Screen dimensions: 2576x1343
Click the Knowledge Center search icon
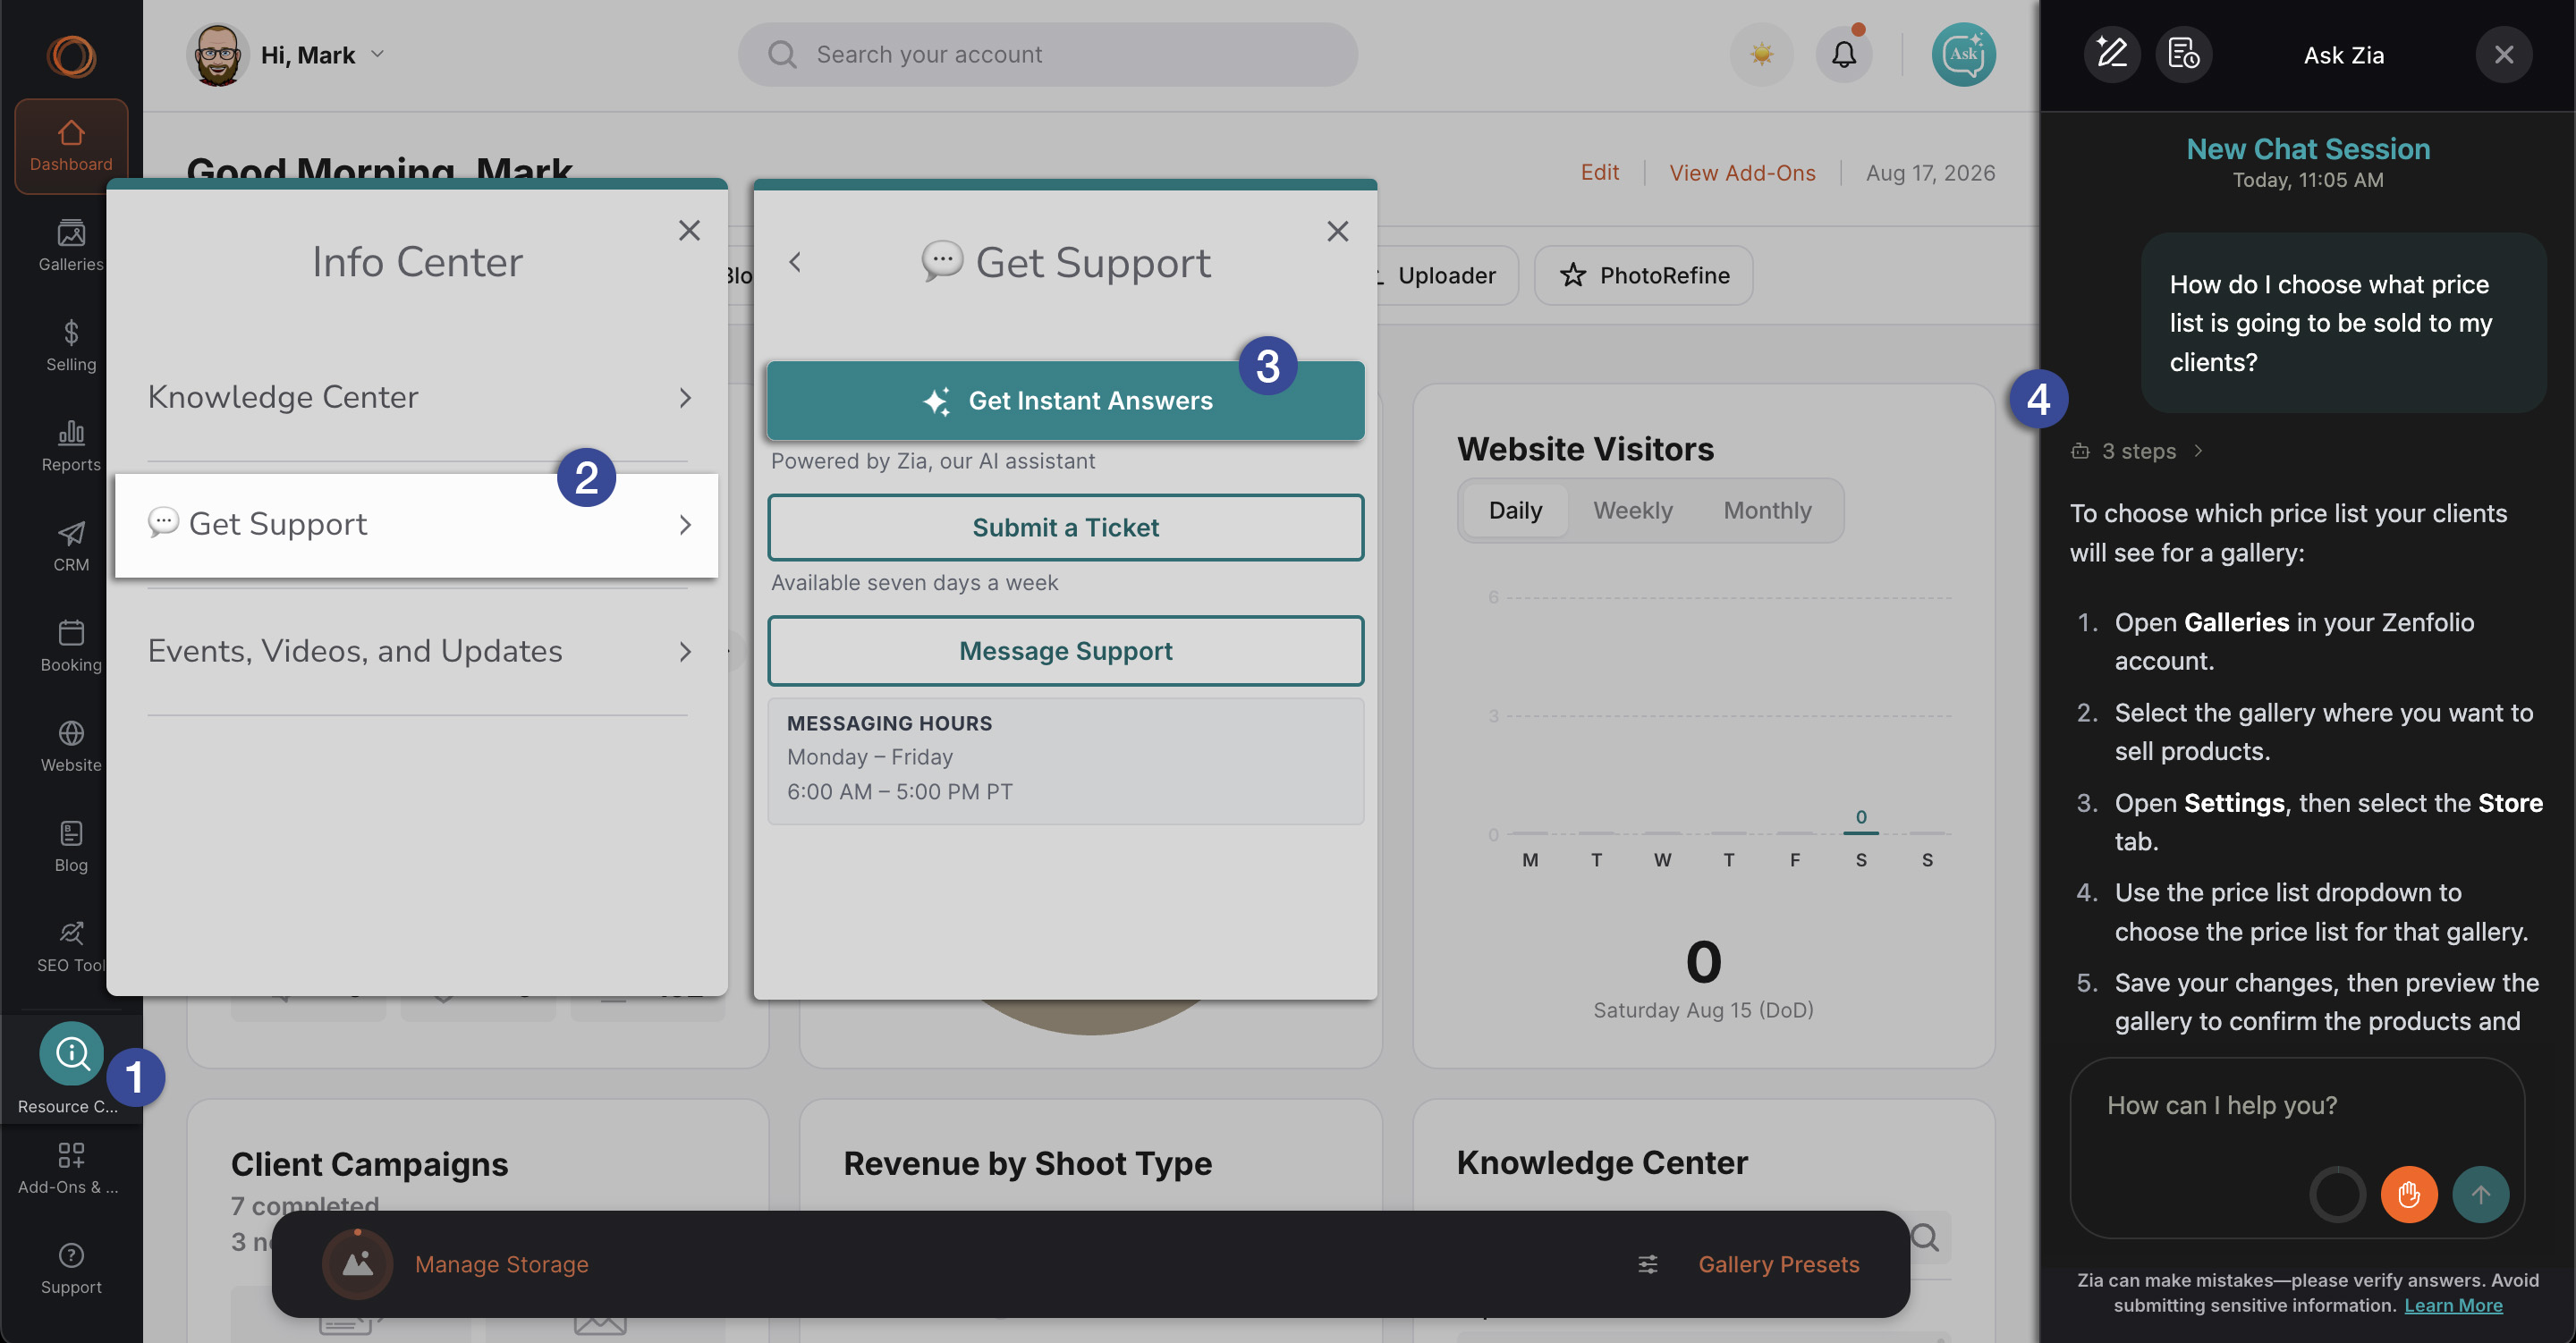[1924, 1238]
